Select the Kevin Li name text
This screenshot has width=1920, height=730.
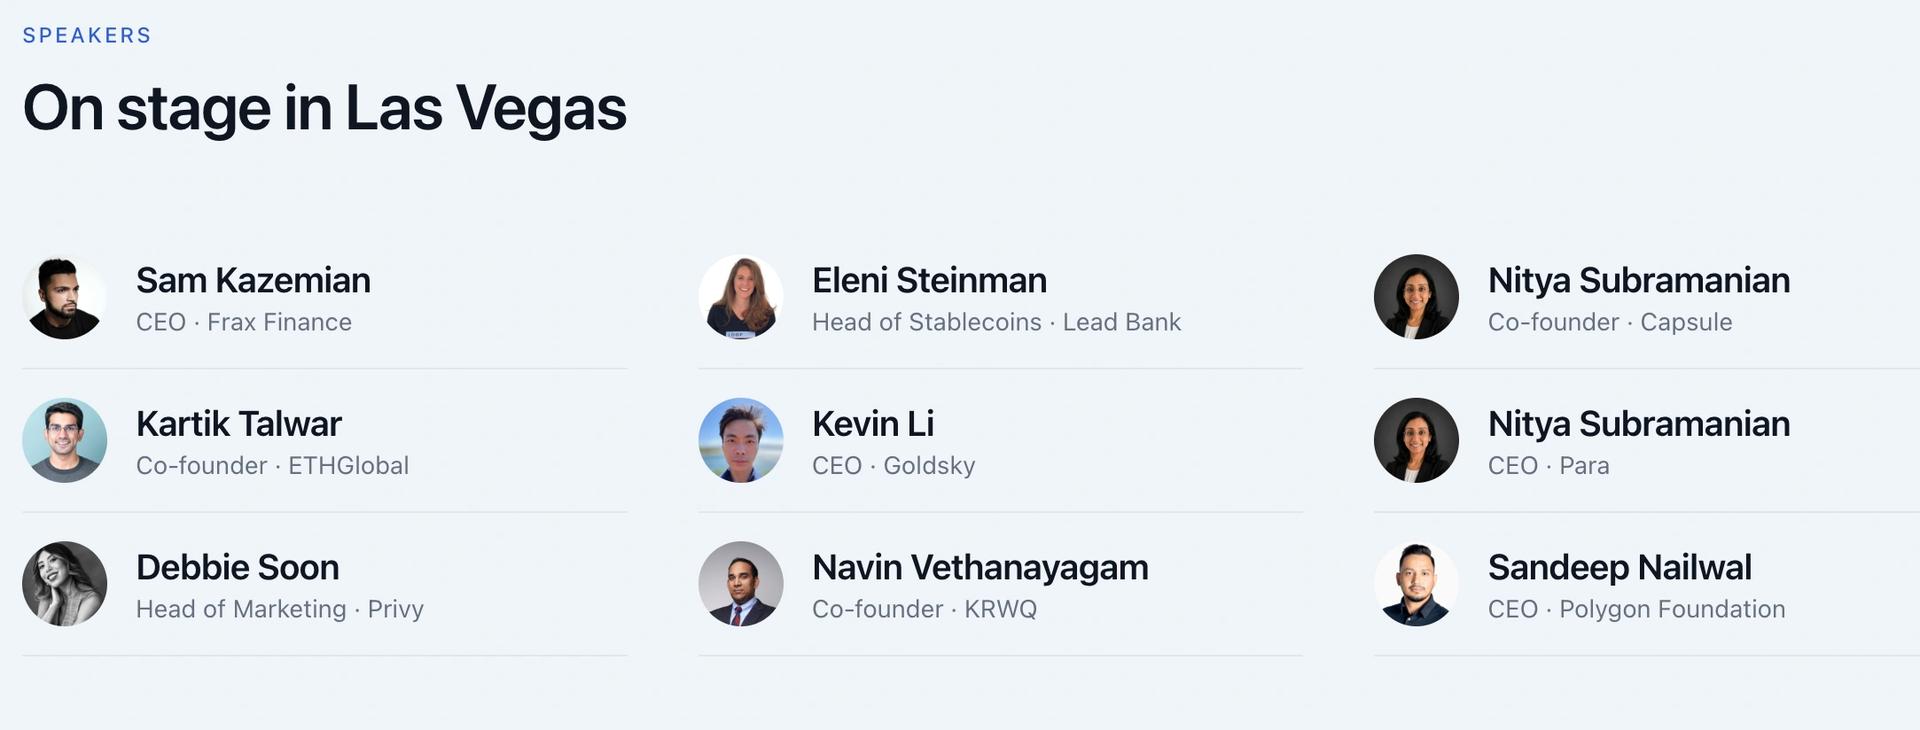(x=873, y=424)
